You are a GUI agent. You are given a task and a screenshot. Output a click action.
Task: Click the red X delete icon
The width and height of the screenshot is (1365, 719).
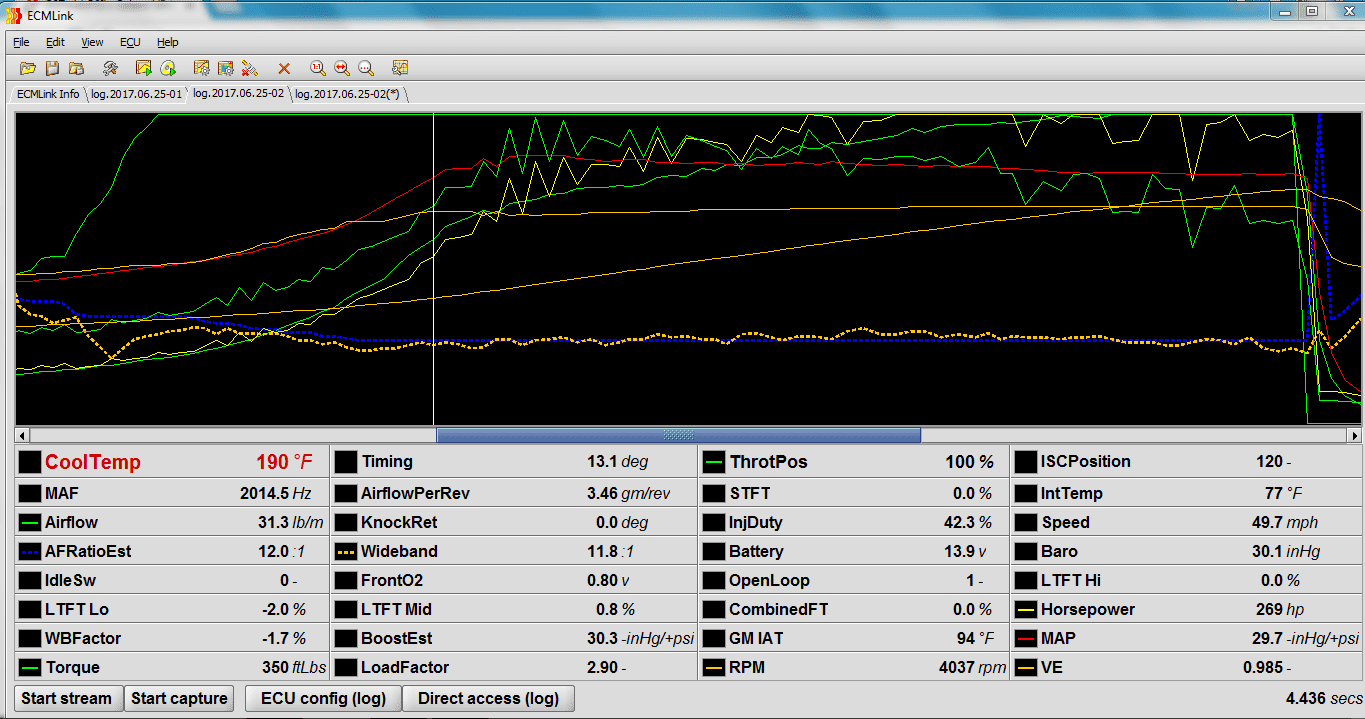pos(284,68)
